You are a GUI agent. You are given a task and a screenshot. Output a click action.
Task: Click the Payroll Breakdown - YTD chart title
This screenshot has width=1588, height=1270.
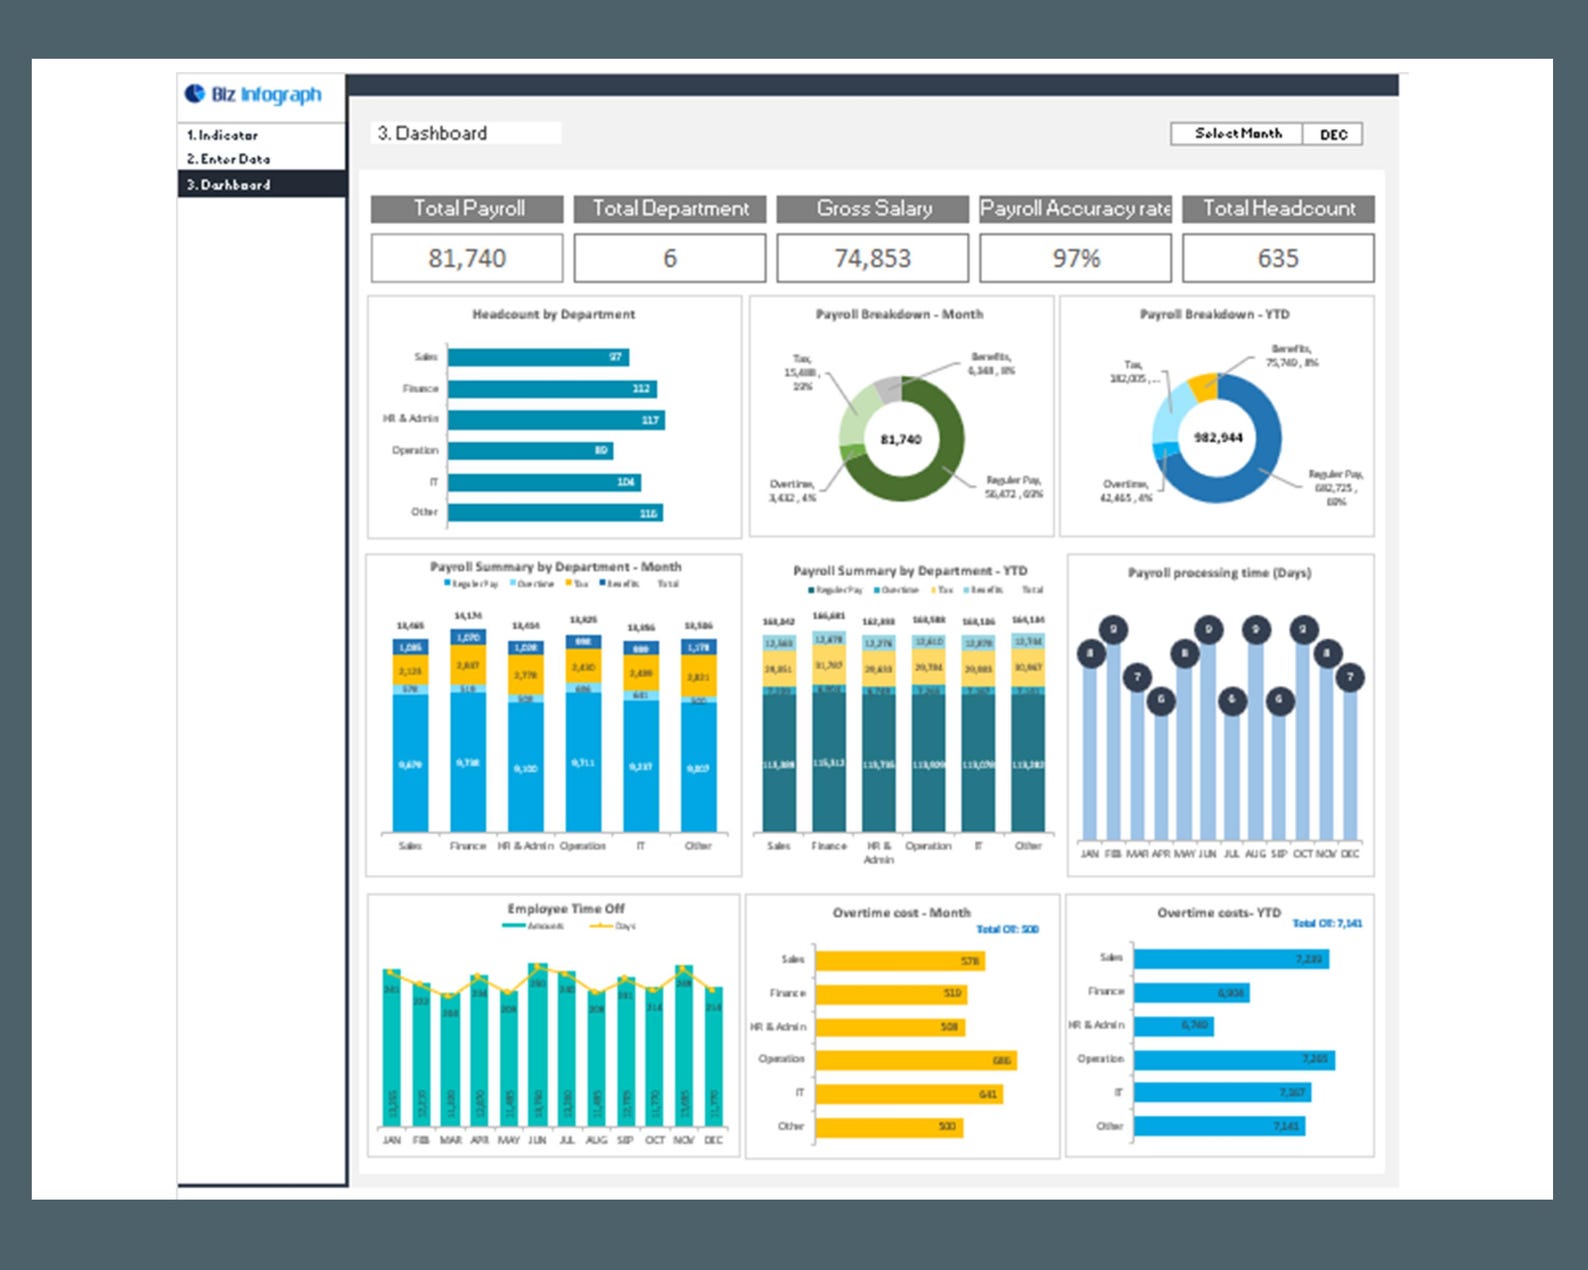click(1214, 314)
